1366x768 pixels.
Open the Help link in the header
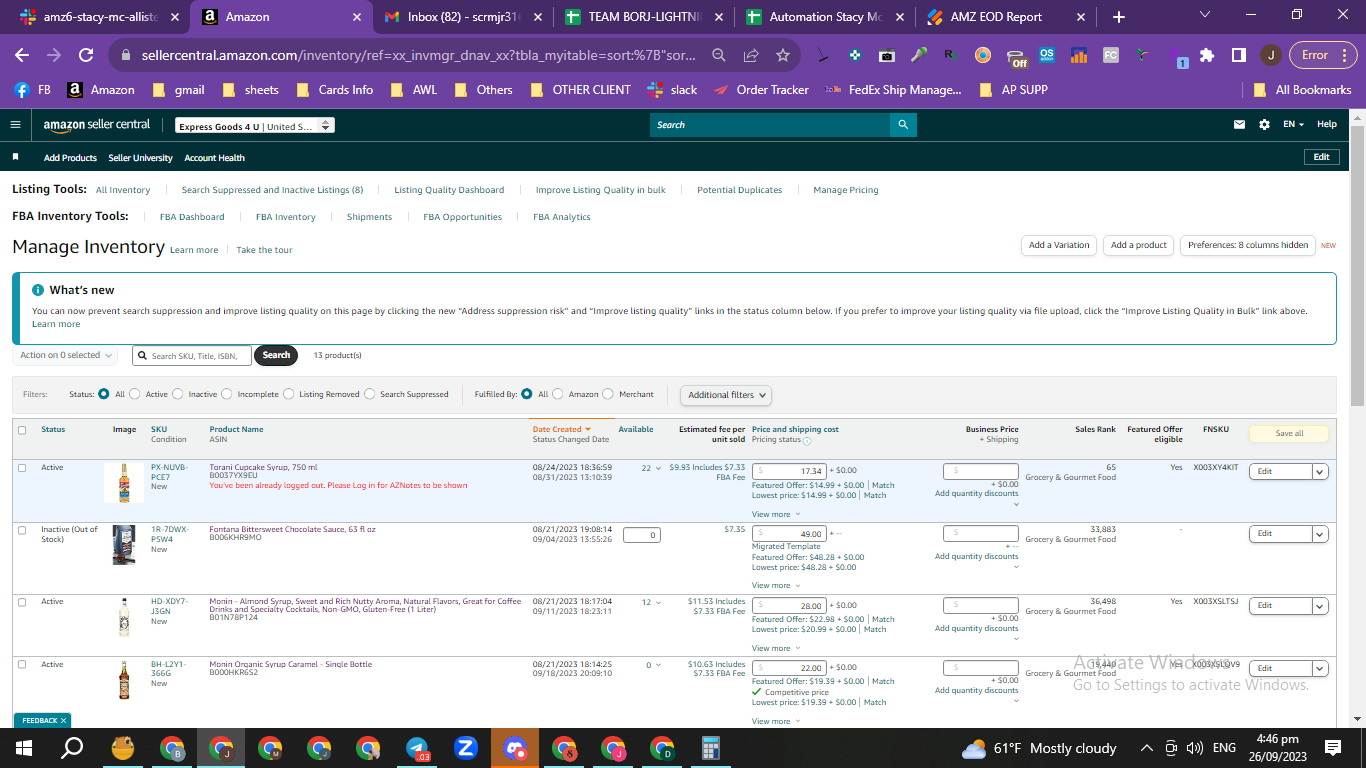[x=1327, y=125]
